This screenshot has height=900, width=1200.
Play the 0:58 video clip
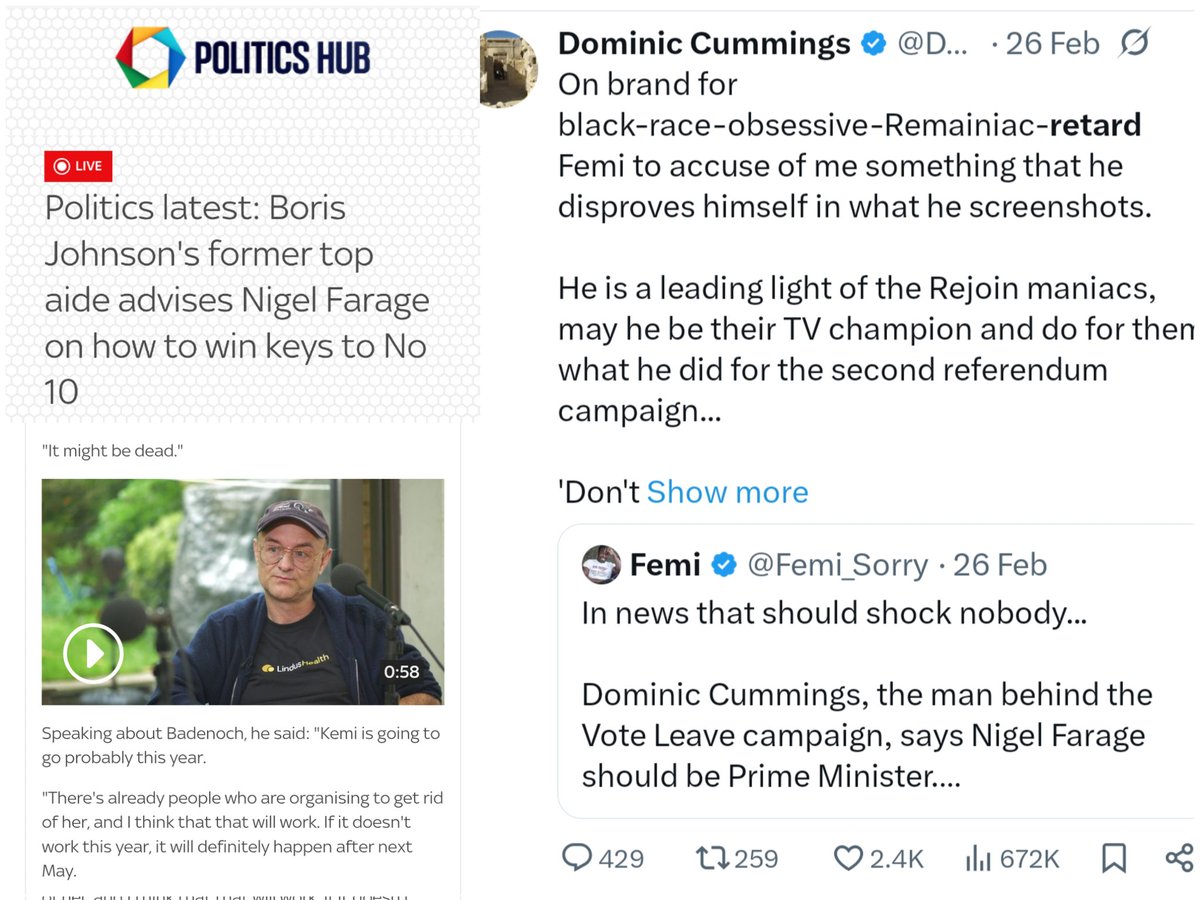93,653
